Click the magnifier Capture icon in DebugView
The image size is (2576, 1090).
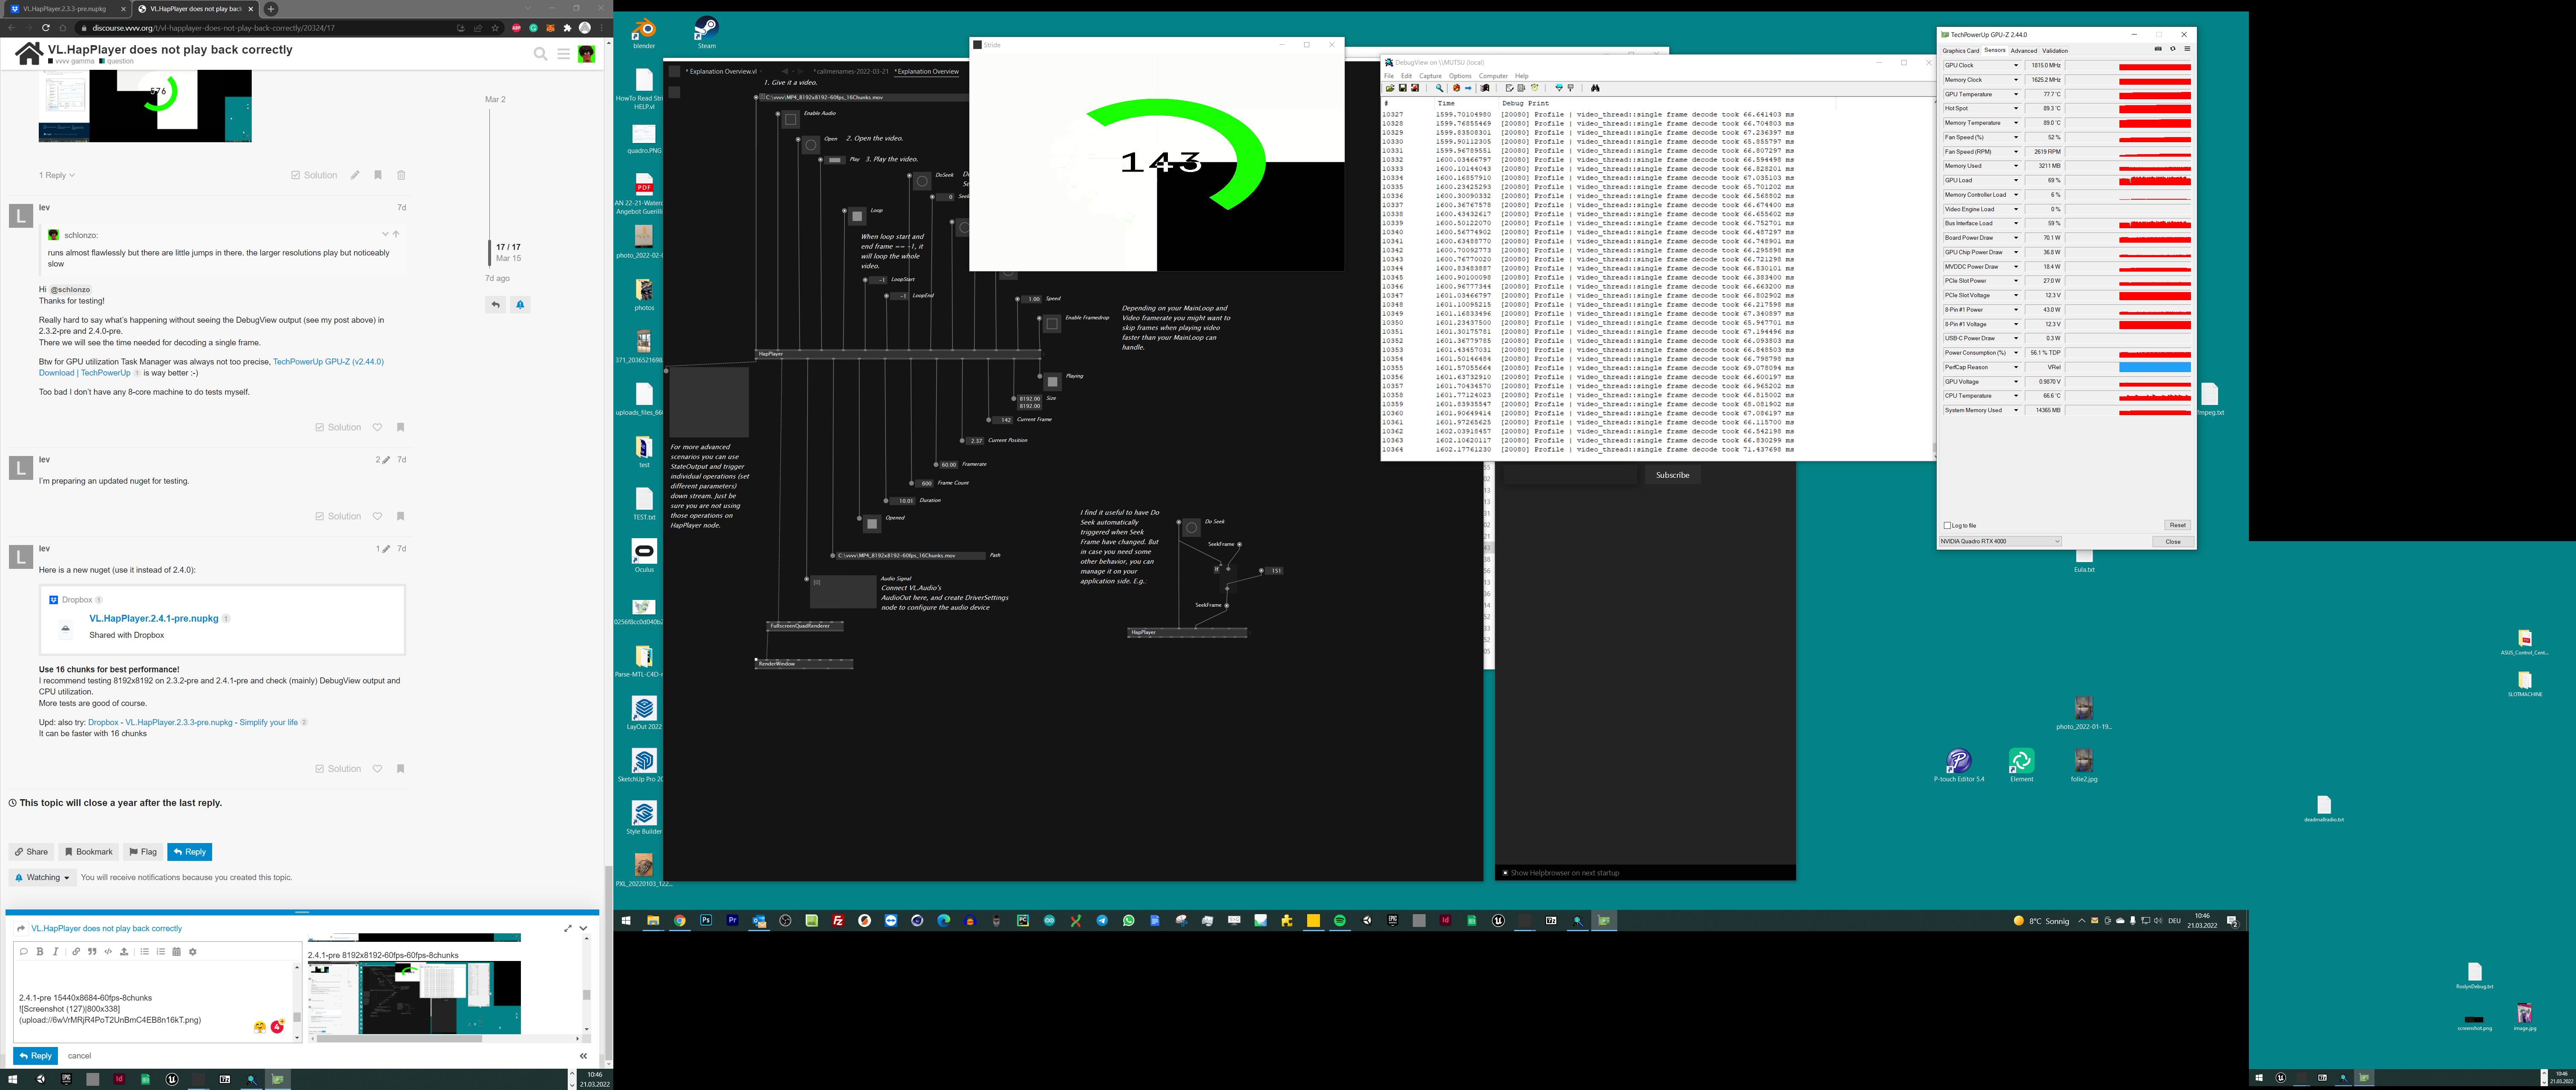click(x=1439, y=88)
